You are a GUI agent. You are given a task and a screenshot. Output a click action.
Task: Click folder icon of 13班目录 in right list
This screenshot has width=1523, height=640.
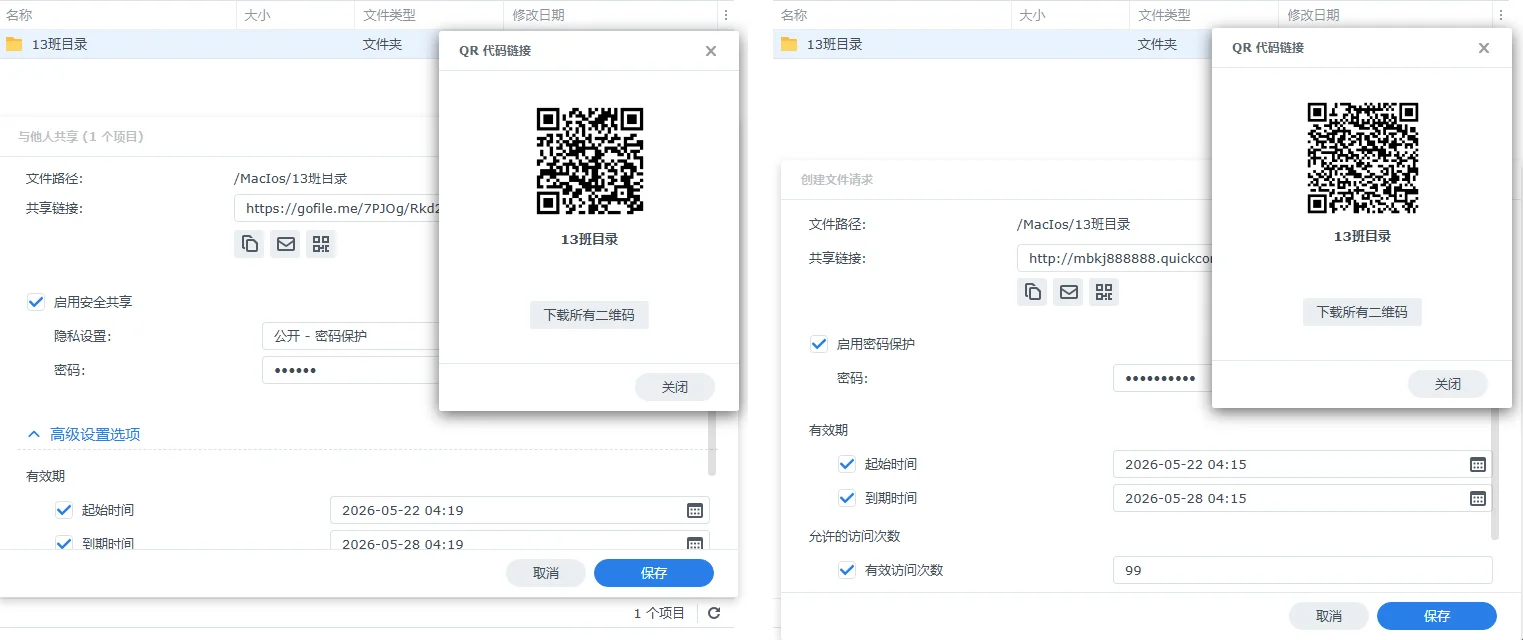click(789, 44)
